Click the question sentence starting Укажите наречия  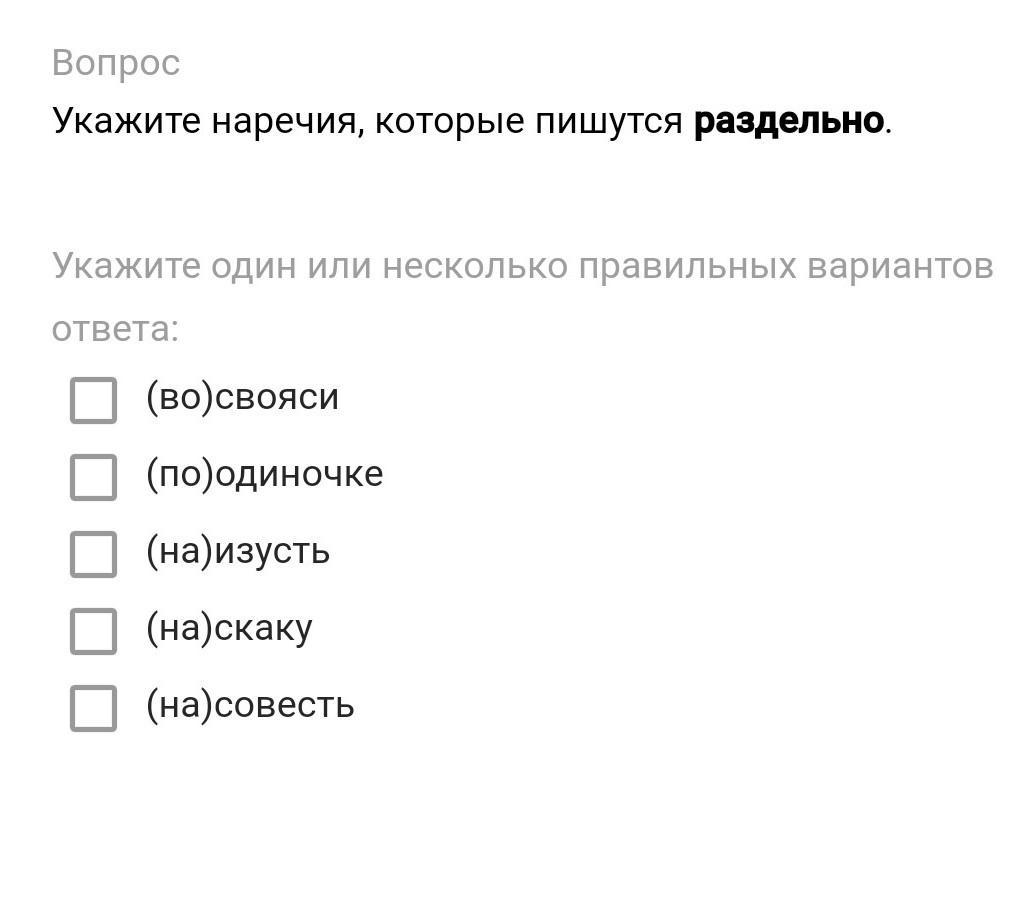tap(472, 121)
